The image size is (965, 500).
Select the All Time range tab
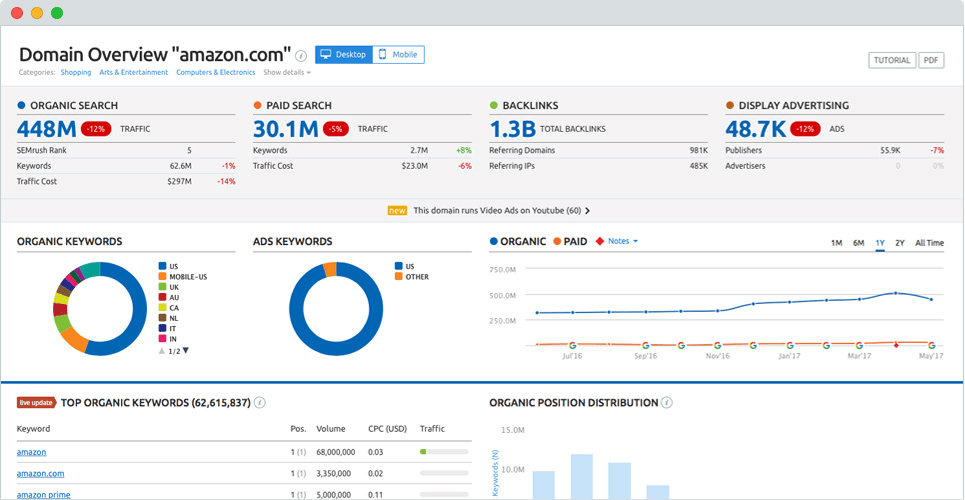click(929, 243)
